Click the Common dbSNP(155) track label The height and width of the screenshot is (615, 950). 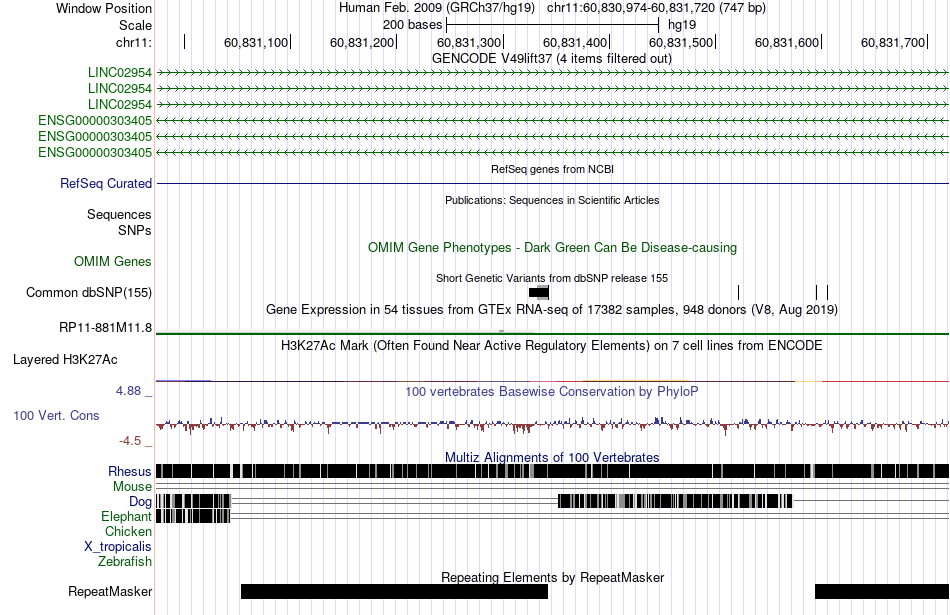(88, 293)
